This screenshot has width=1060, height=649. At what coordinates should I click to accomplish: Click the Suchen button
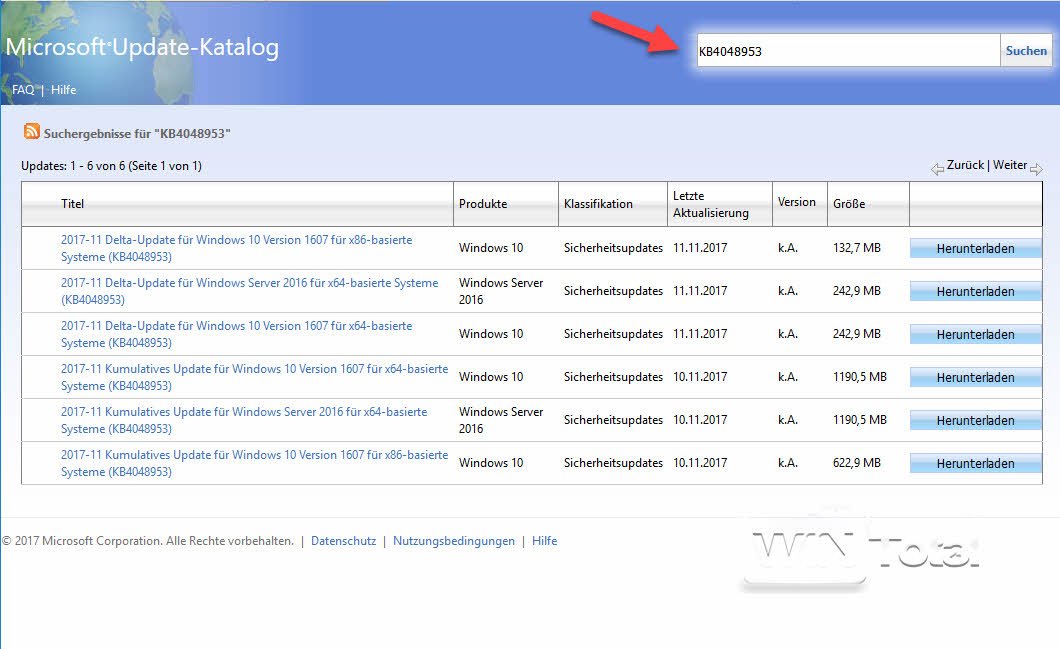pos(1026,51)
